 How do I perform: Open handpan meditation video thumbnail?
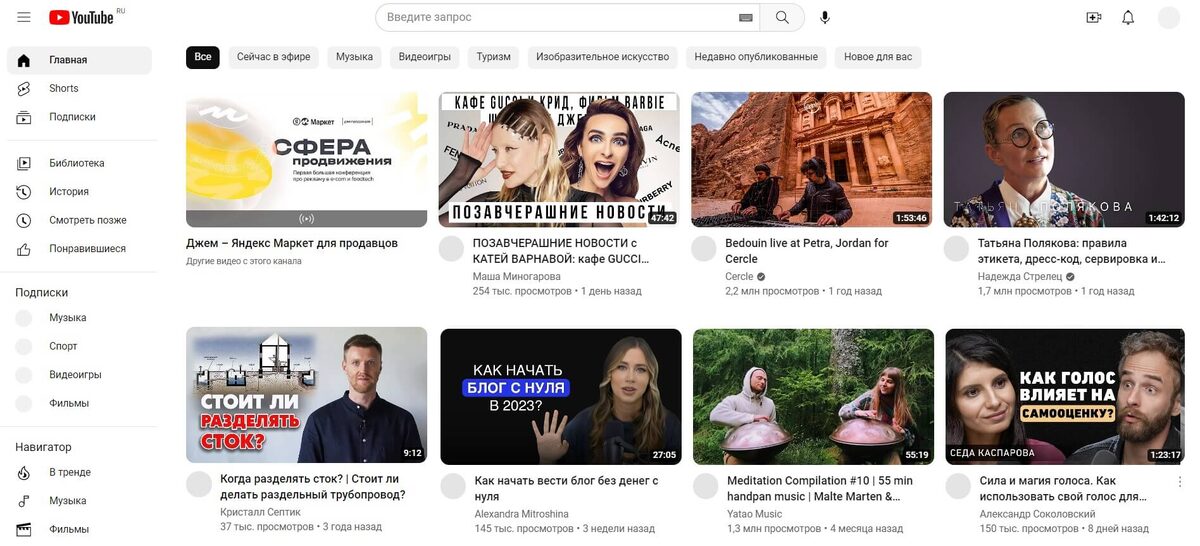tap(813, 396)
